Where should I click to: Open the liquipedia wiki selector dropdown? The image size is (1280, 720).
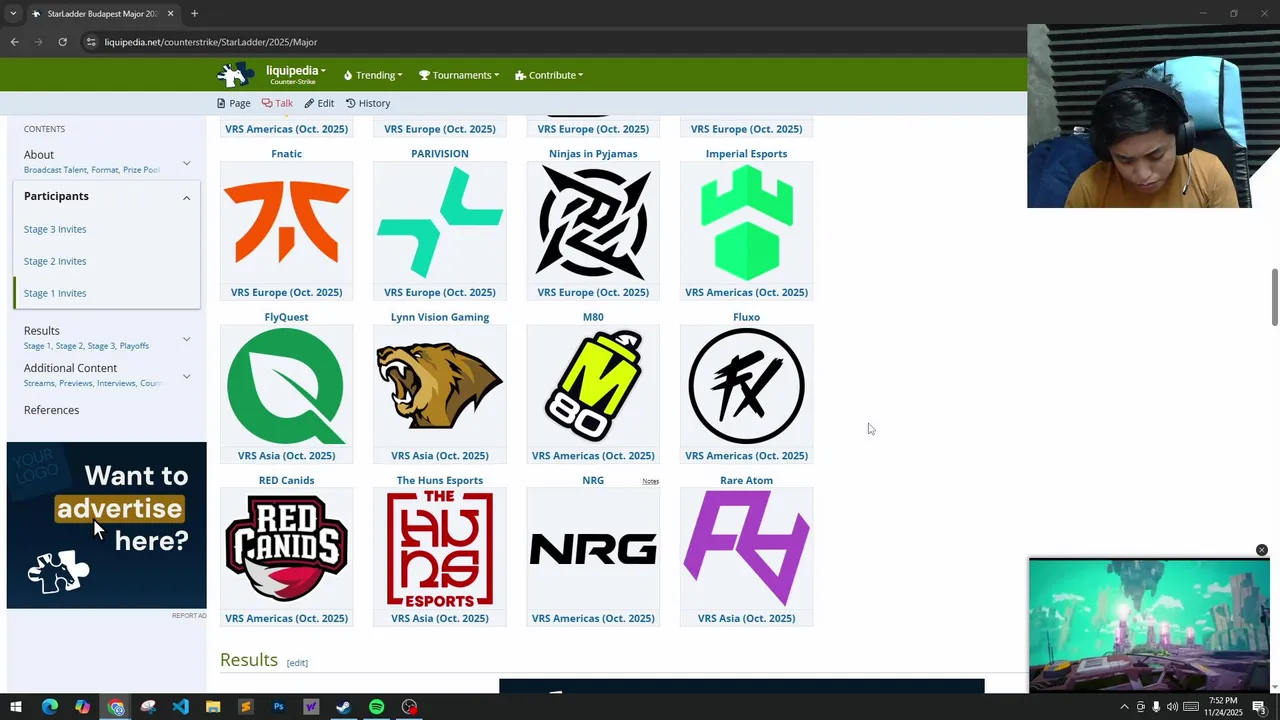pyautogui.click(x=296, y=74)
